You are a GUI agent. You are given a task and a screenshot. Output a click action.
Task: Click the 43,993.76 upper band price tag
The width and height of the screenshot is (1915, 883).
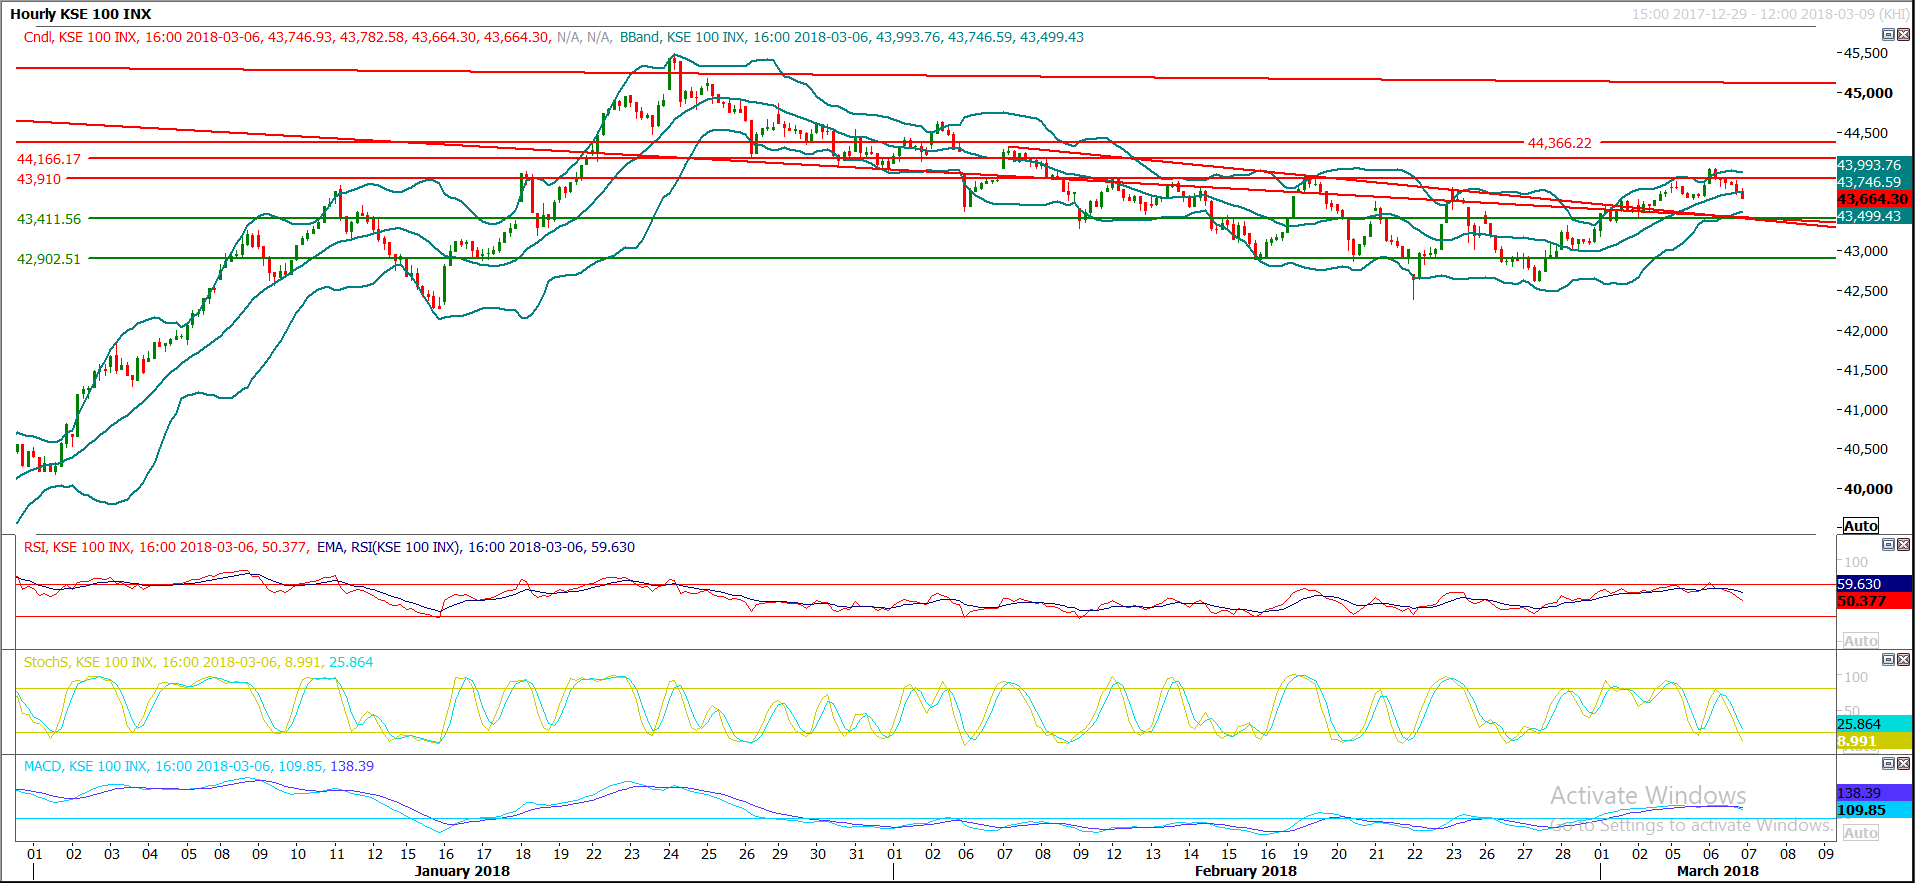(x=1875, y=165)
